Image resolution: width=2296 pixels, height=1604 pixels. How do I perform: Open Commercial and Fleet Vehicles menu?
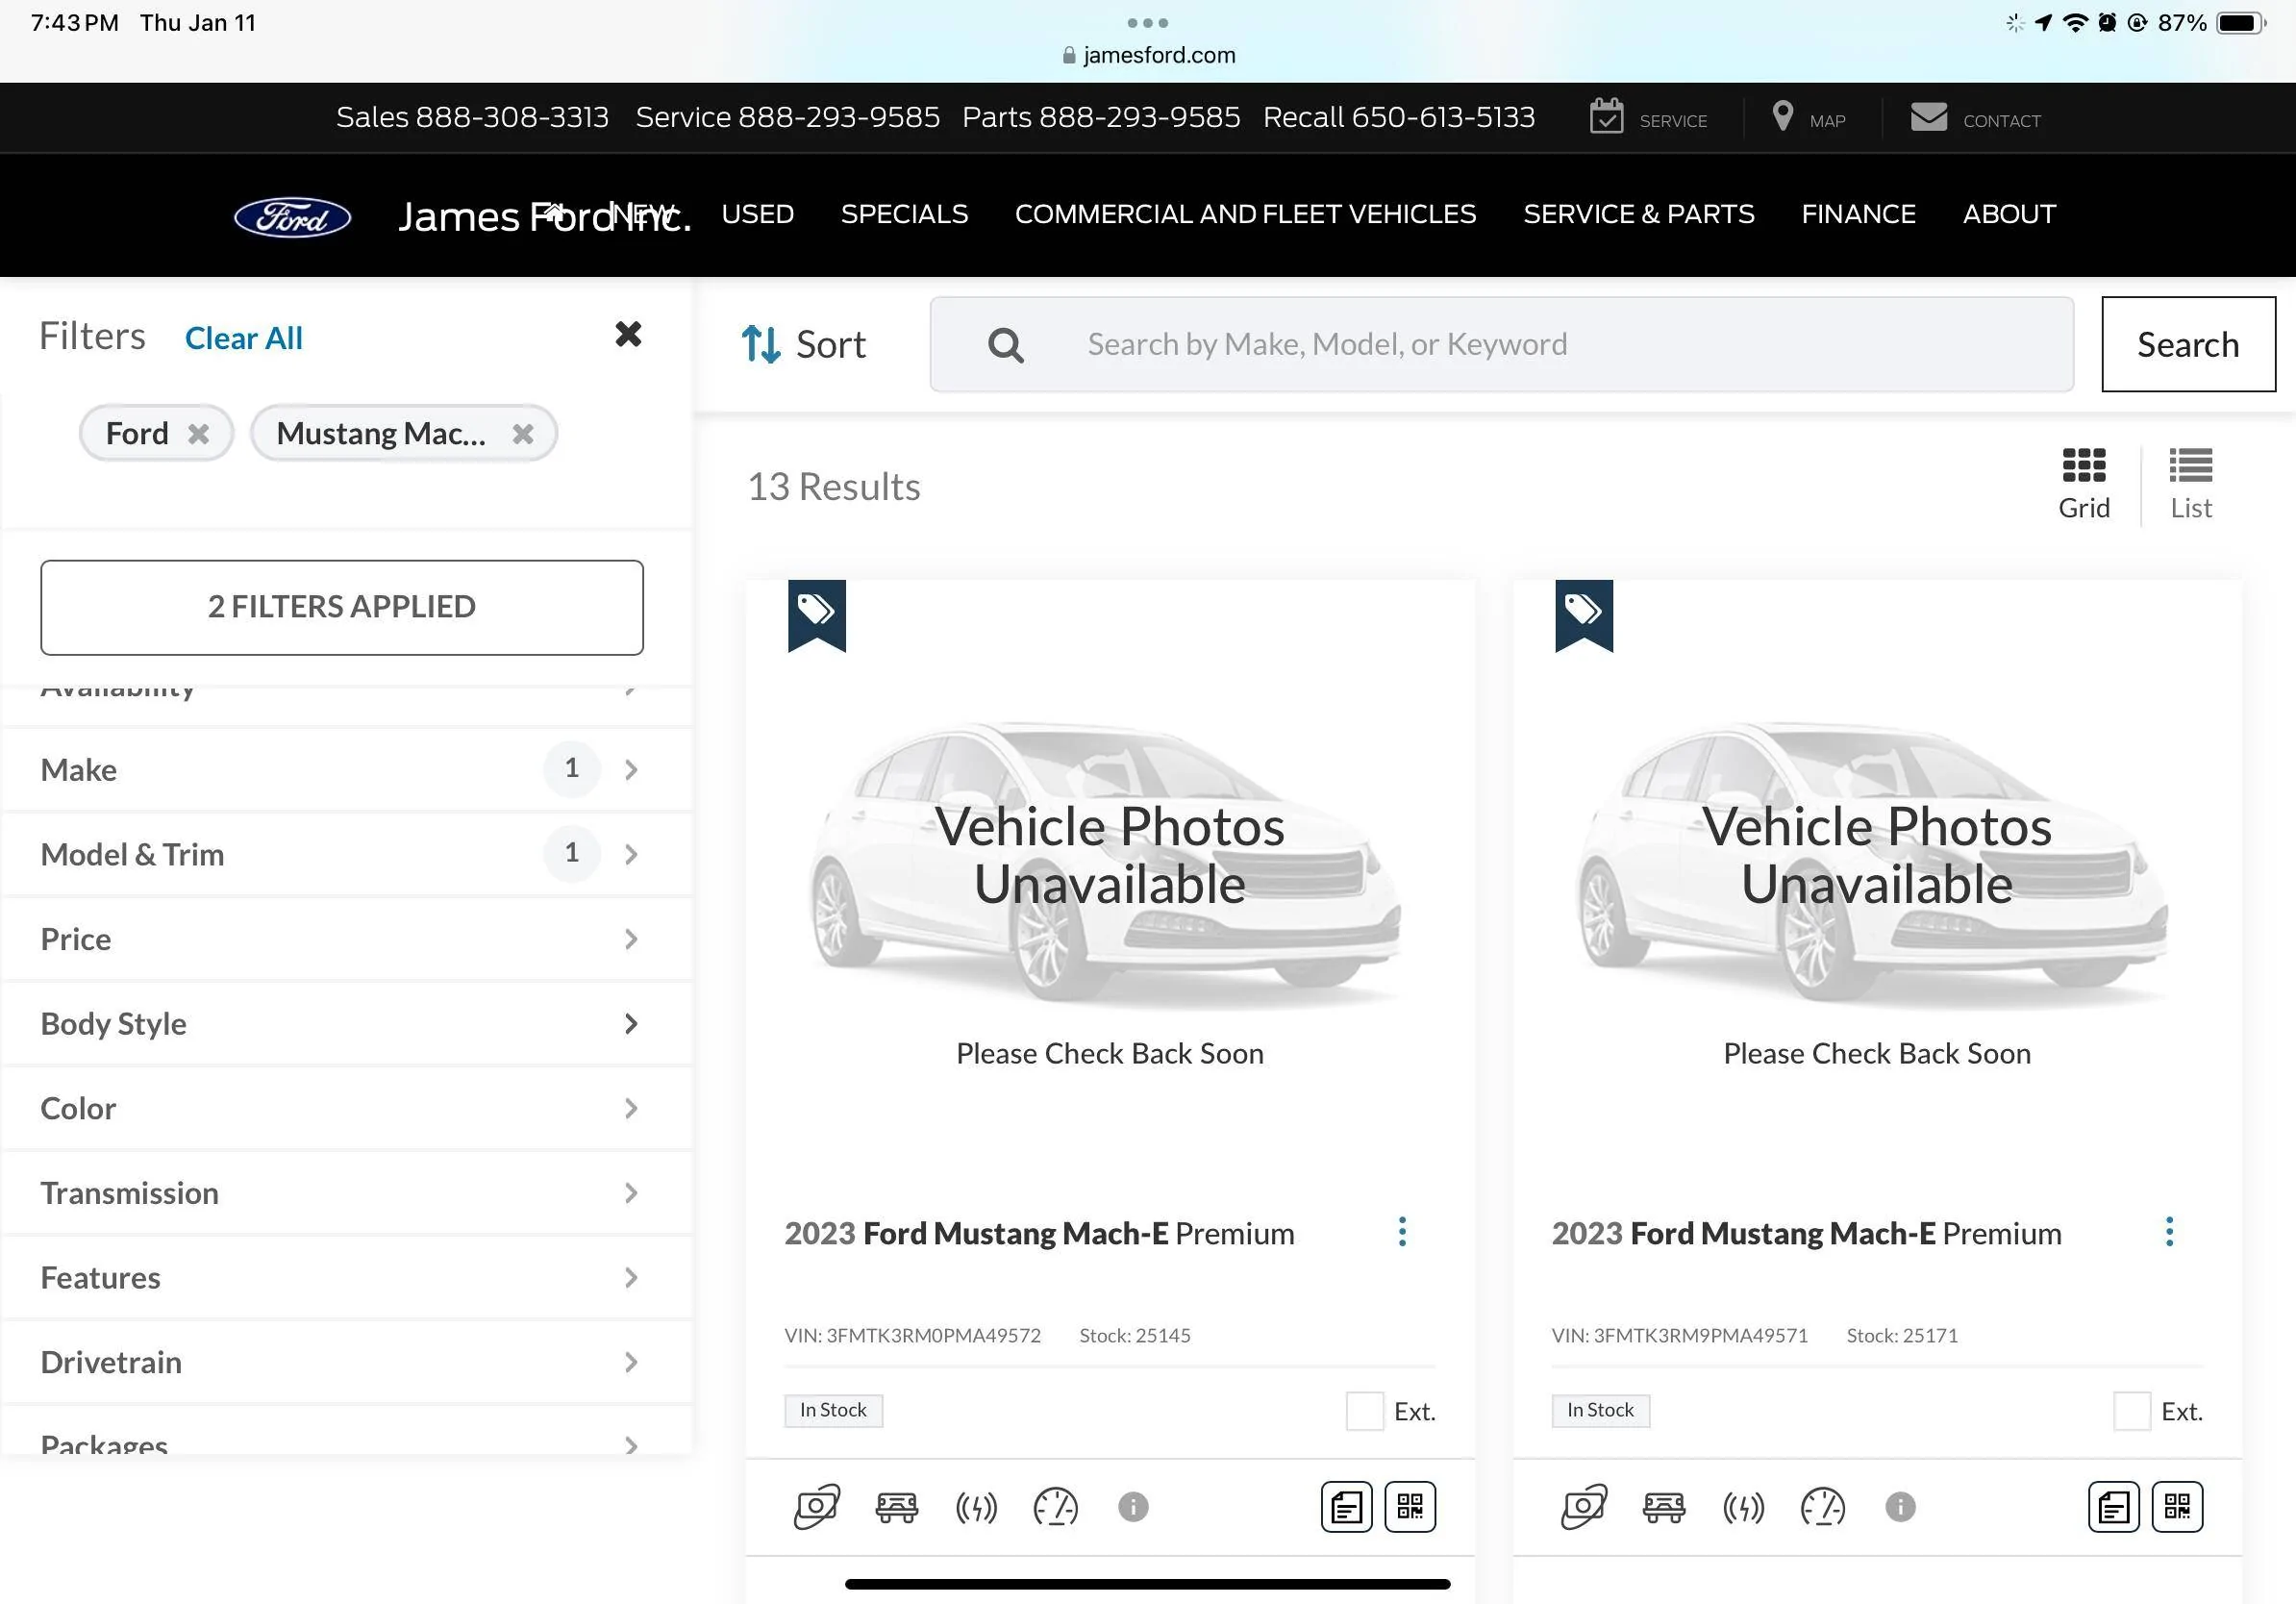click(x=1245, y=214)
